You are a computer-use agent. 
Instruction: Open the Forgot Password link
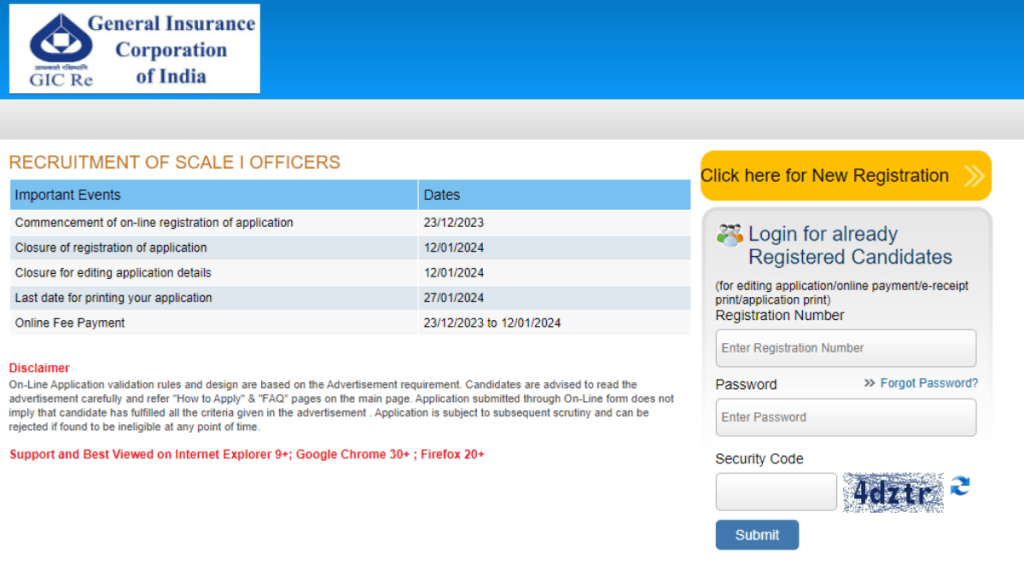[929, 383]
